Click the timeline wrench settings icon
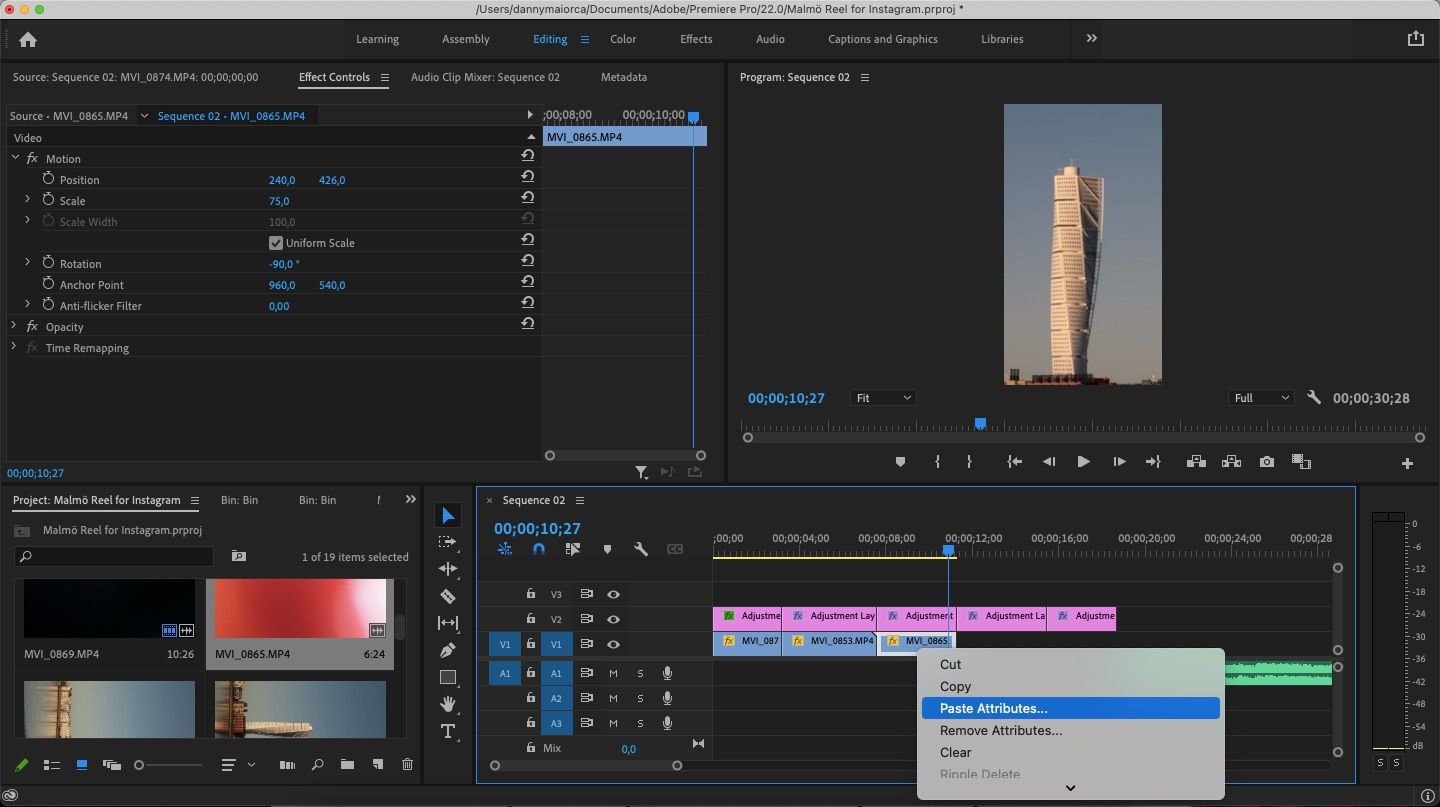Image resolution: width=1440 pixels, height=807 pixels. [641, 549]
